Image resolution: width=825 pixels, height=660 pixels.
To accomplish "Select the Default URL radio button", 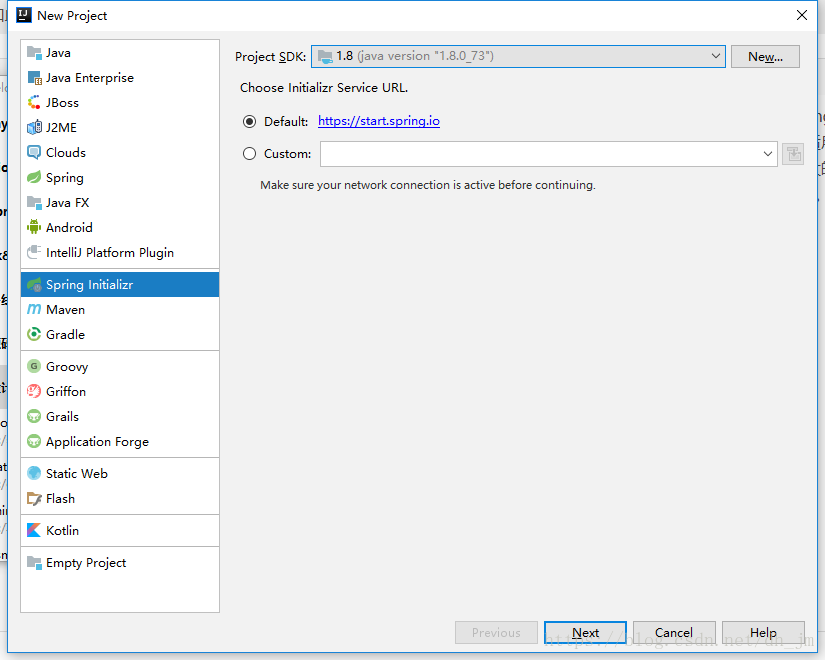I will coord(249,122).
